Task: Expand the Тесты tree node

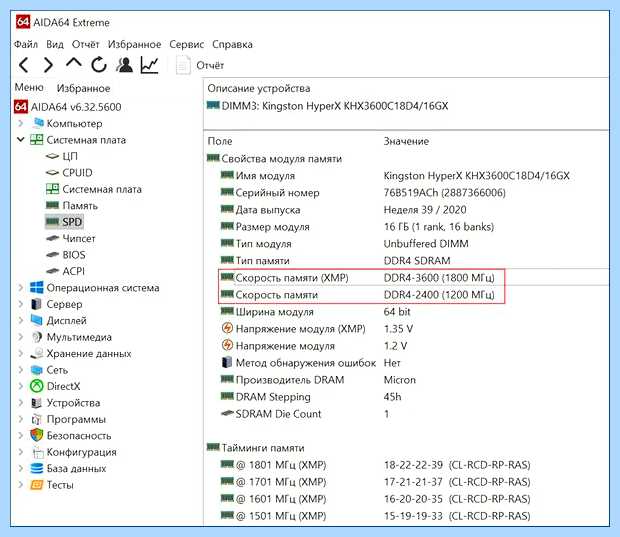Action: 21,484
